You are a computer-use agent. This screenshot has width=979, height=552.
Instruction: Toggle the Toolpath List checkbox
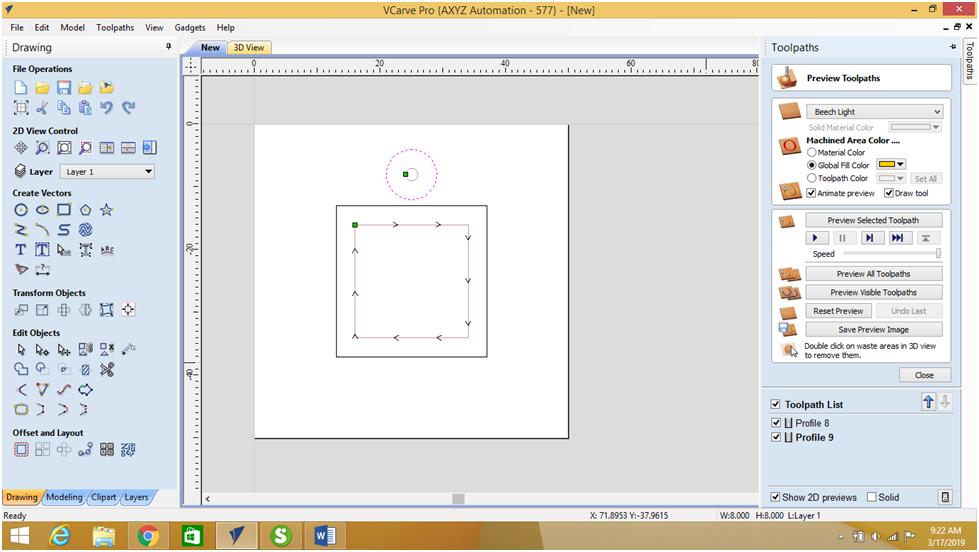click(775, 404)
